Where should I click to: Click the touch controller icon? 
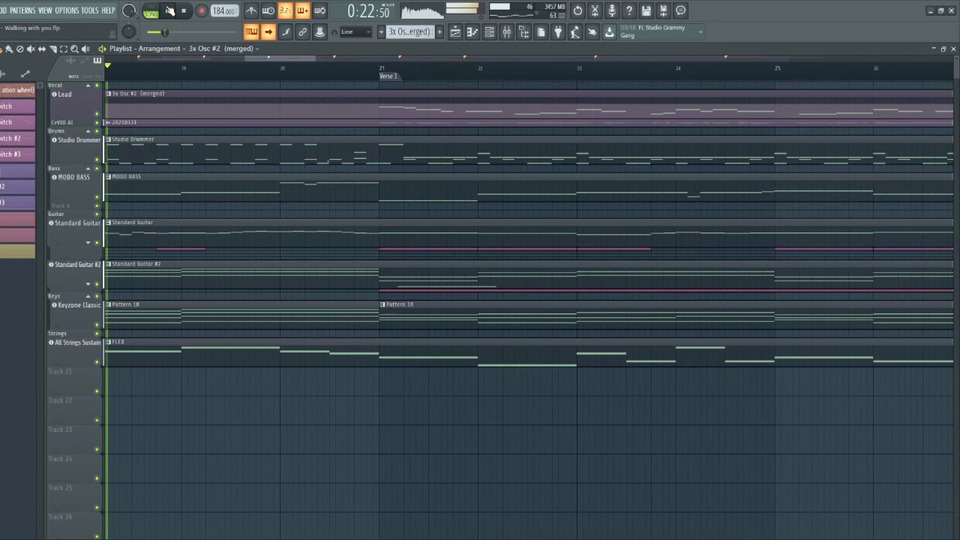[592, 32]
